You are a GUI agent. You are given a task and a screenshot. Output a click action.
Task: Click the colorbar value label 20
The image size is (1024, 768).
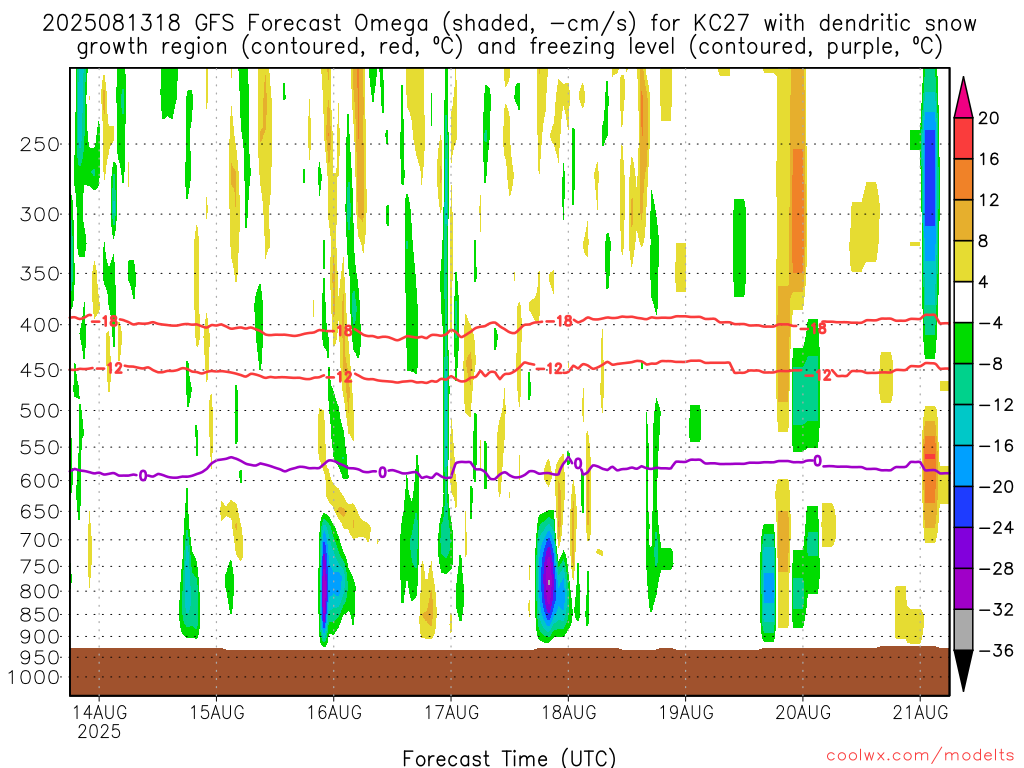[989, 118]
